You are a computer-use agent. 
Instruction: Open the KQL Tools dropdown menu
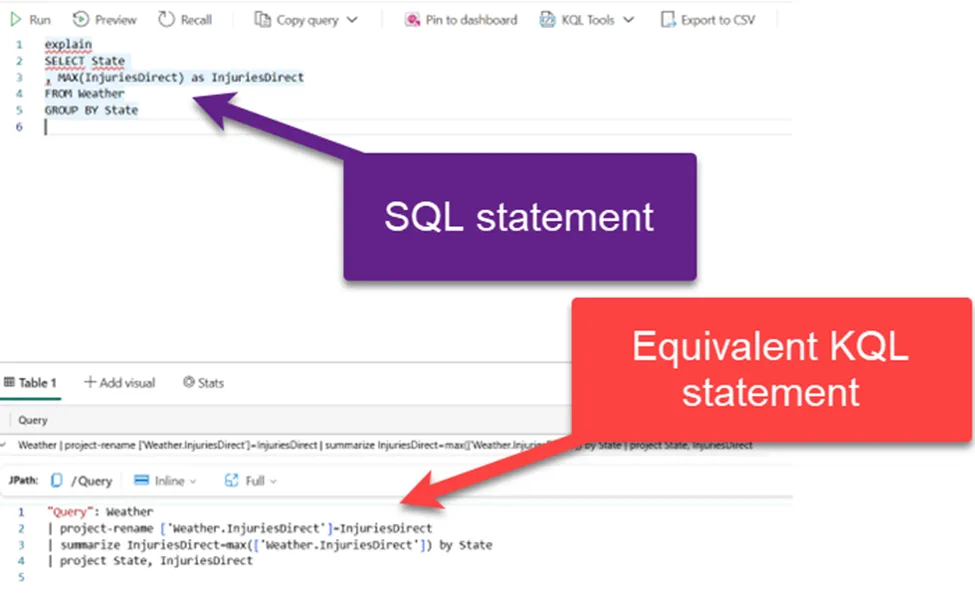coord(627,19)
